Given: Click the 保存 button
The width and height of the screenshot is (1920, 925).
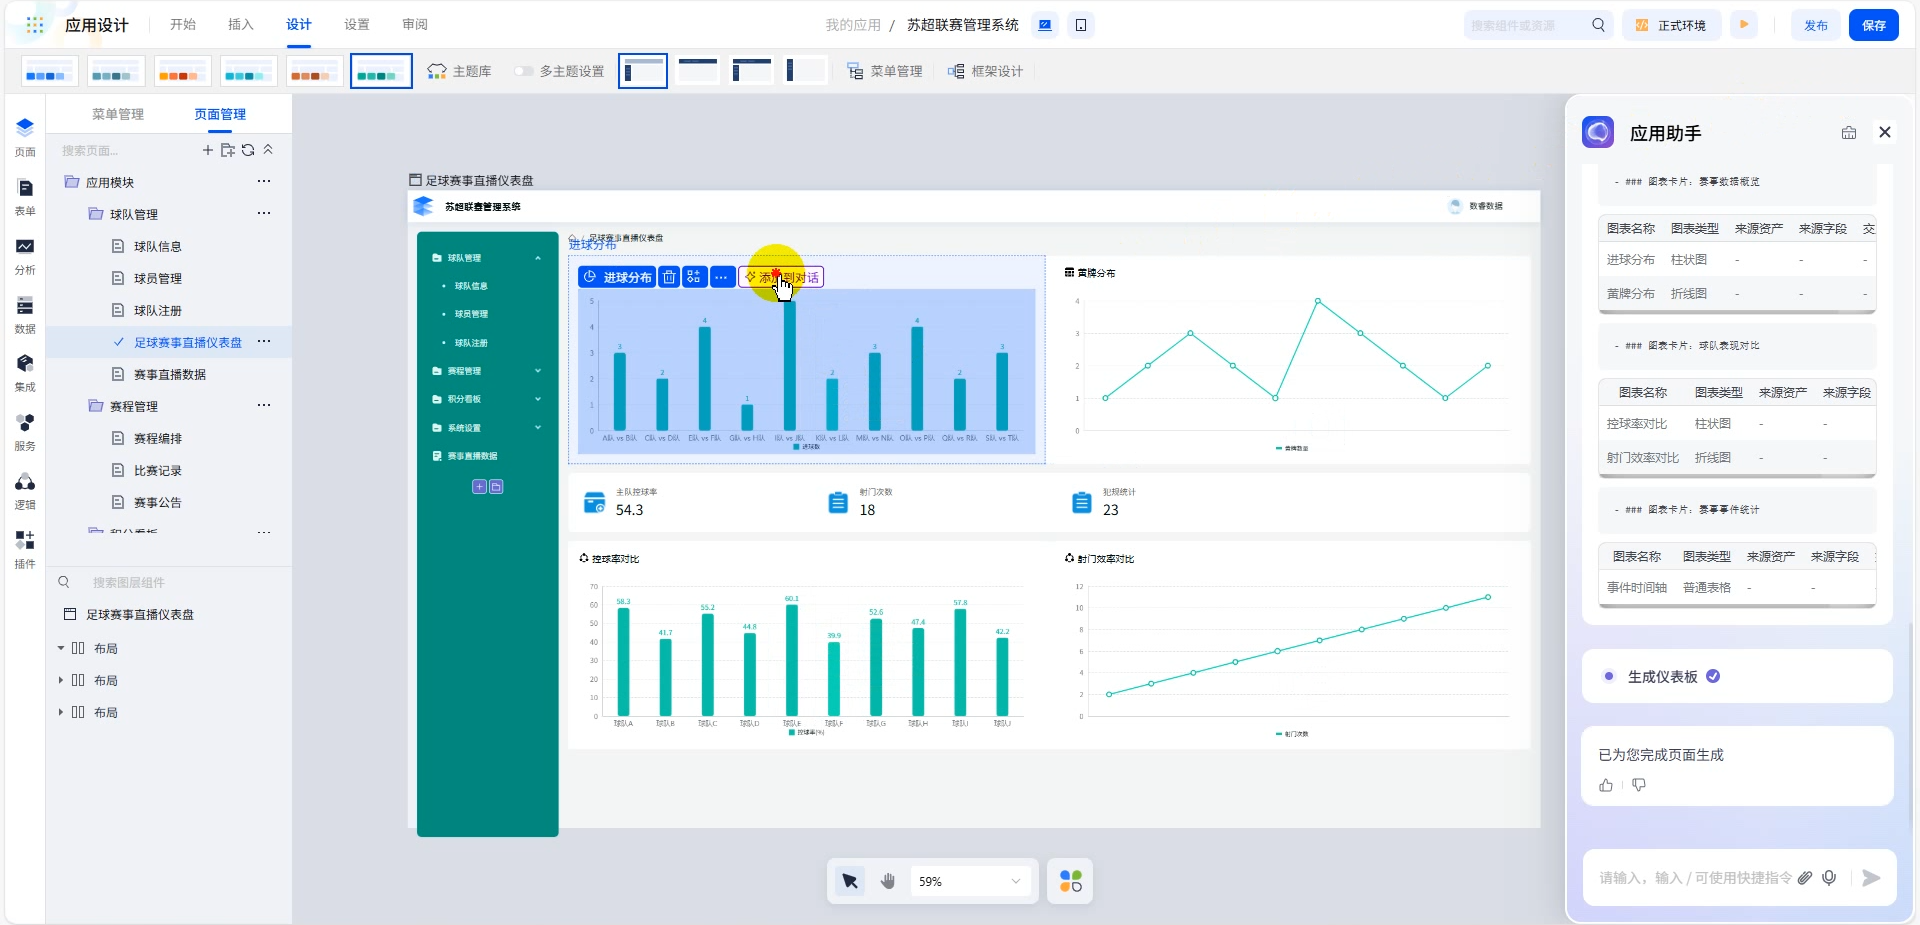Looking at the screenshot, I should pyautogui.click(x=1873, y=25).
